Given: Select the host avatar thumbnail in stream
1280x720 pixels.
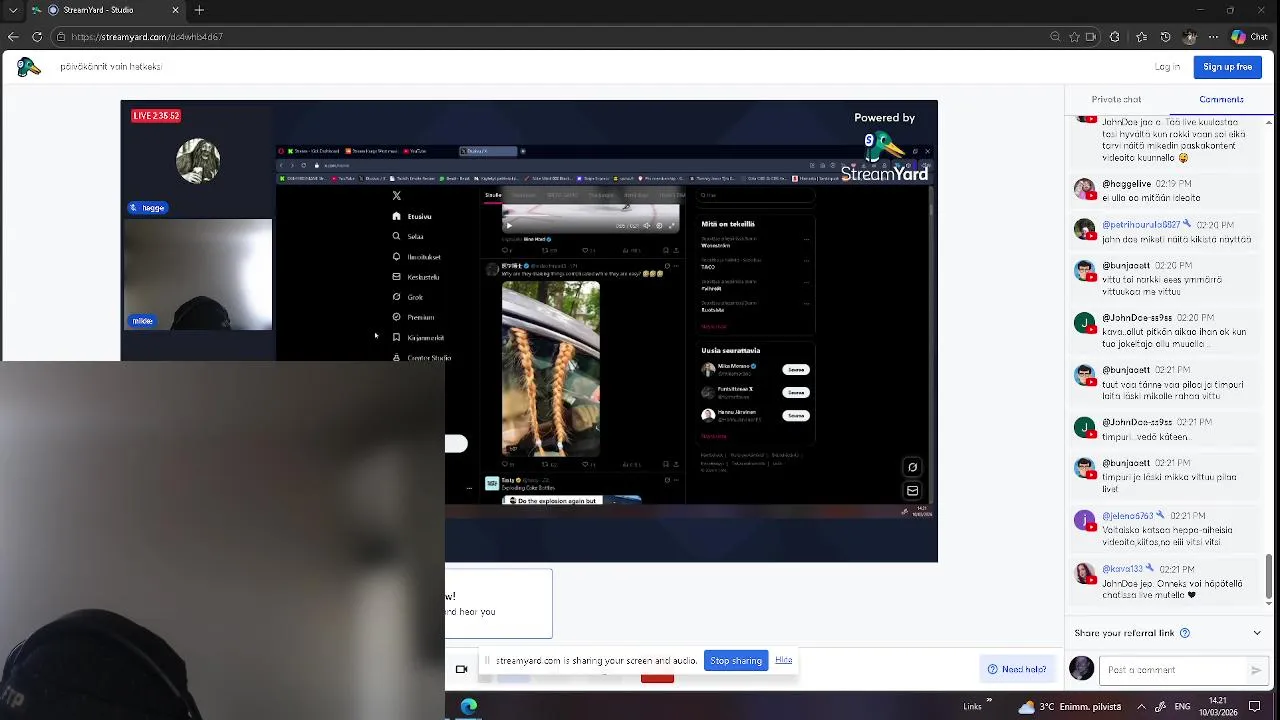Looking at the screenshot, I should (198, 160).
